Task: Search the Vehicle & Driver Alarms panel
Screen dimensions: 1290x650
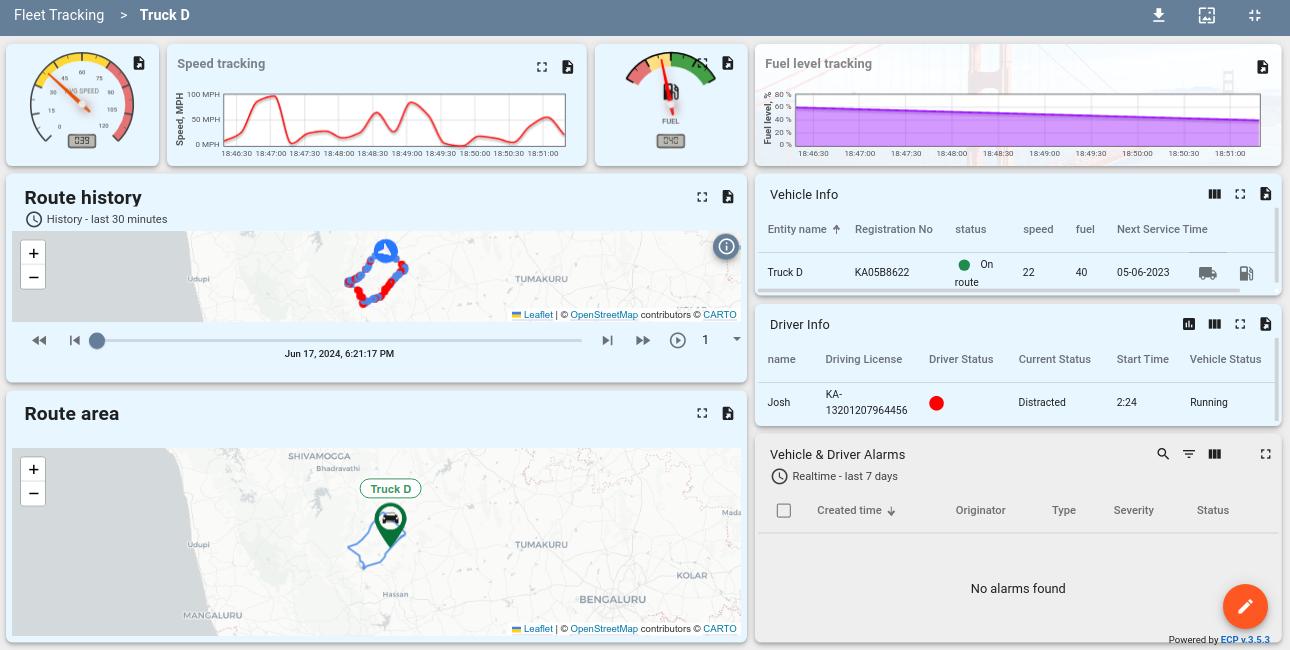Action: 1163,454
